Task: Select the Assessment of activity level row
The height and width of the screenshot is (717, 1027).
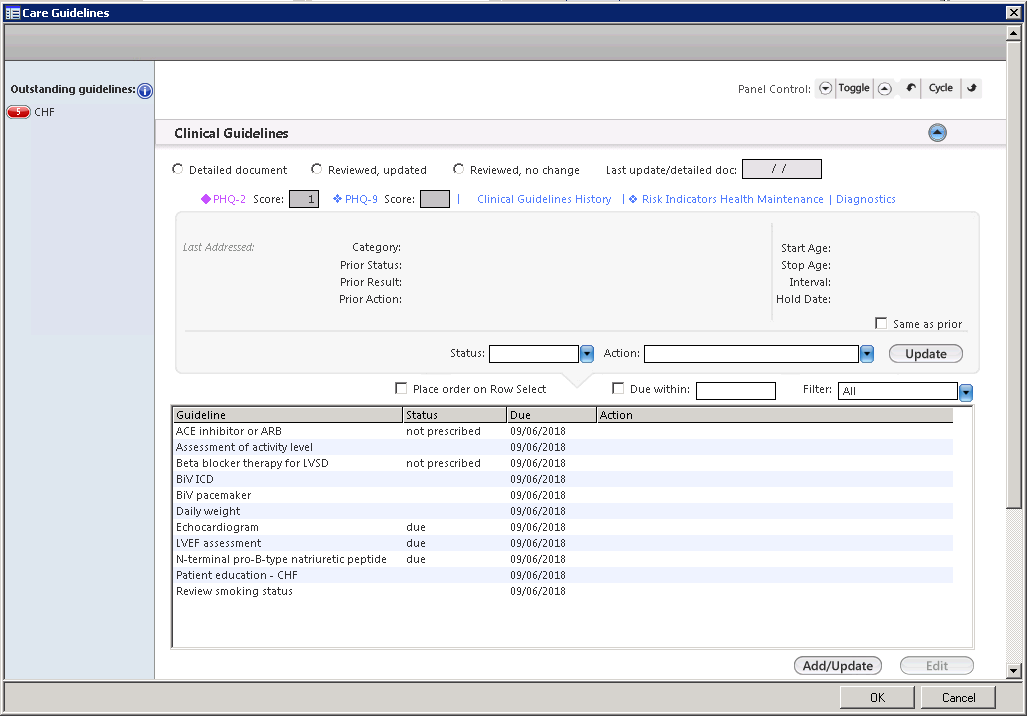Action: click(x=563, y=447)
